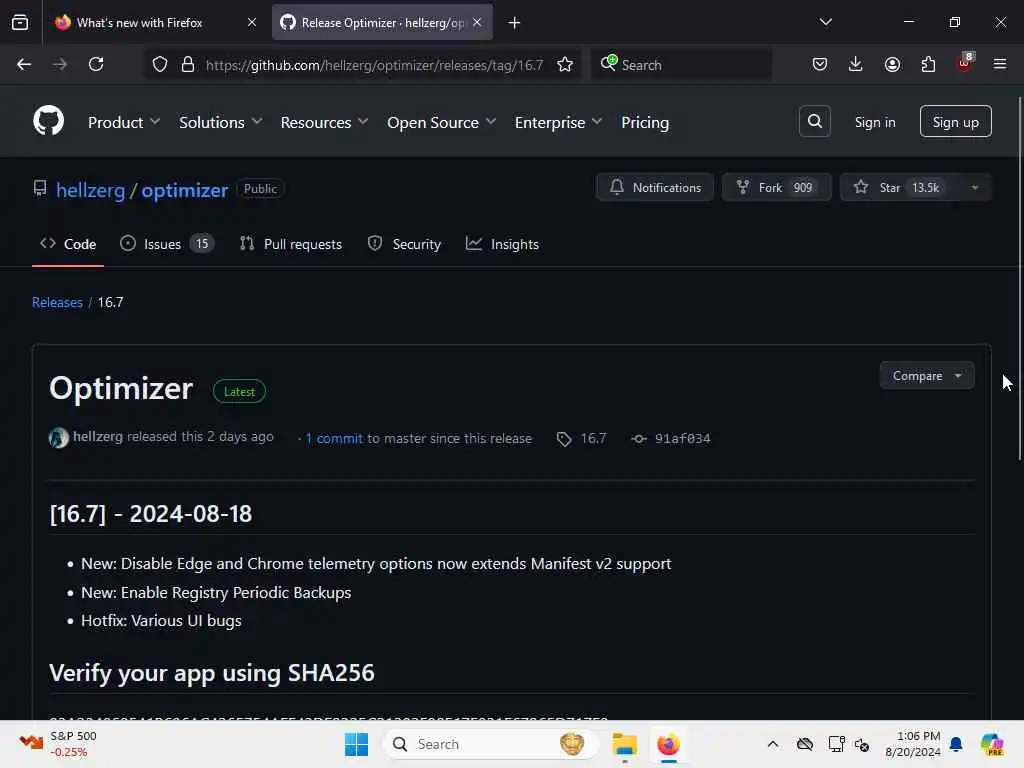Click hellzerg avatar next to release info
The width and height of the screenshot is (1024, 768).
59,438
